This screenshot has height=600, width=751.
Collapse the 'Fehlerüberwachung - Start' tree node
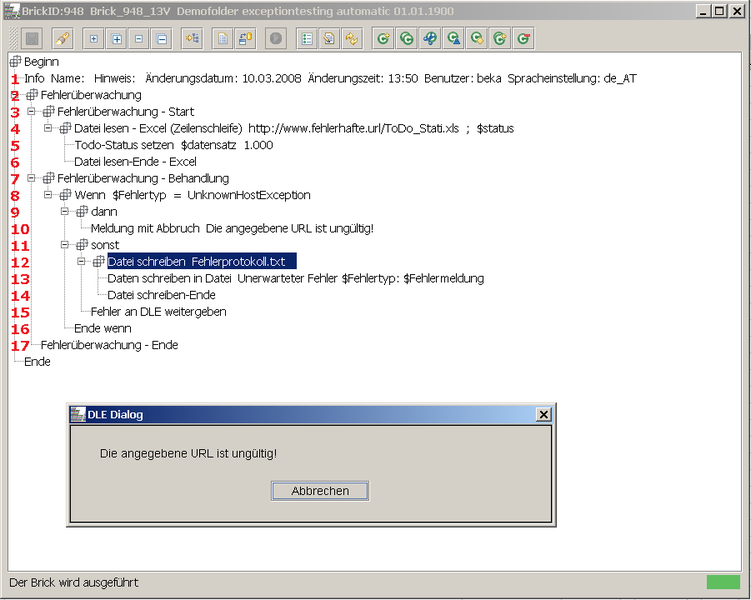coord(32,111)
